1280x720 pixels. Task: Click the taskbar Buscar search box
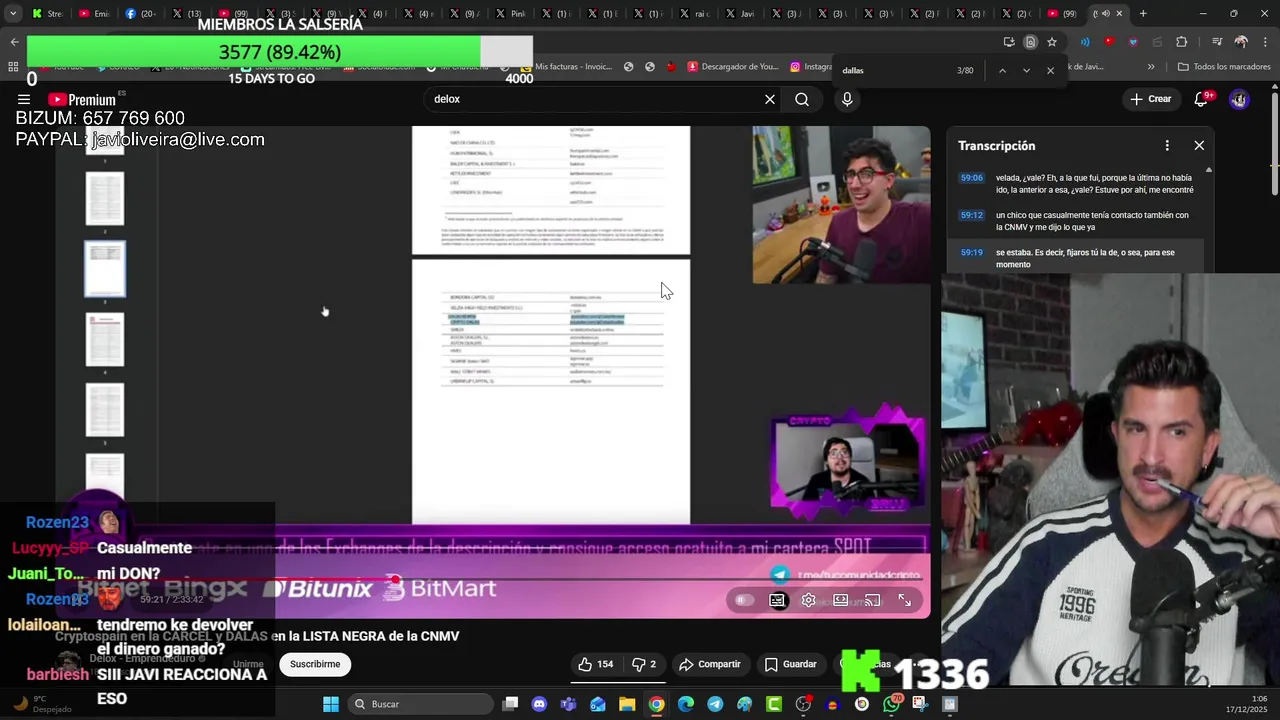(x=420, y=704)
